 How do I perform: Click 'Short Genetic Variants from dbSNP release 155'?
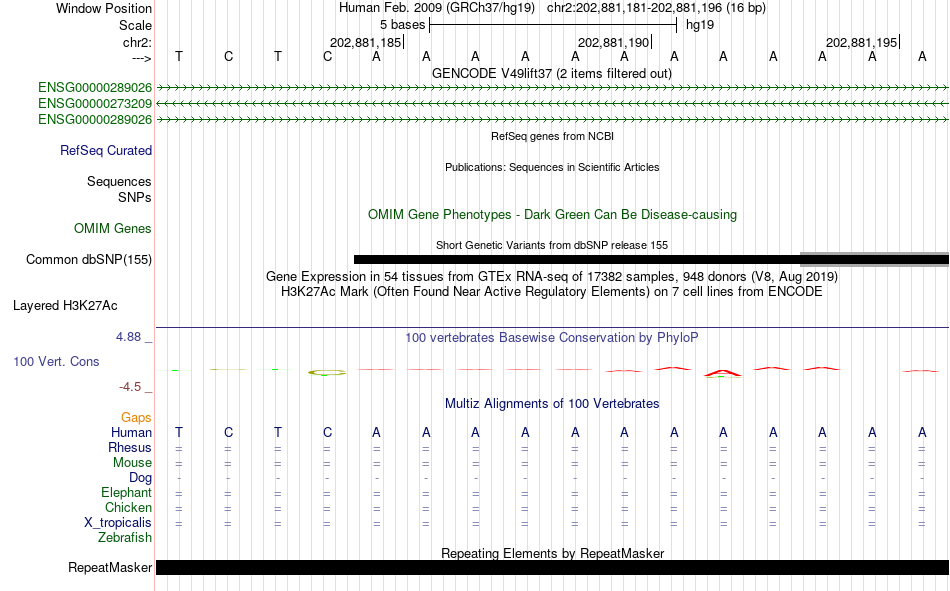552,245
